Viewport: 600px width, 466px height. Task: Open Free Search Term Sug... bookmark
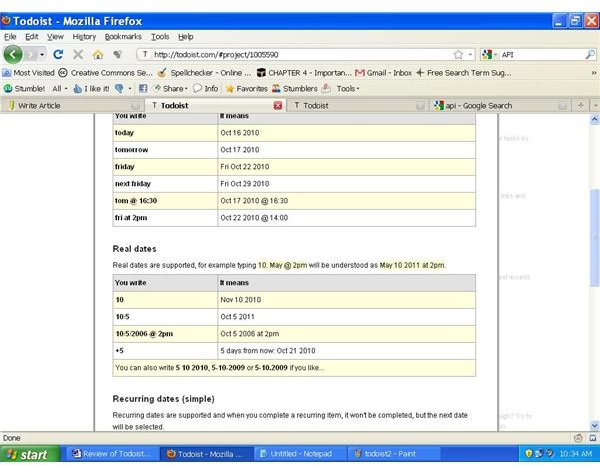tap(463, 73)
